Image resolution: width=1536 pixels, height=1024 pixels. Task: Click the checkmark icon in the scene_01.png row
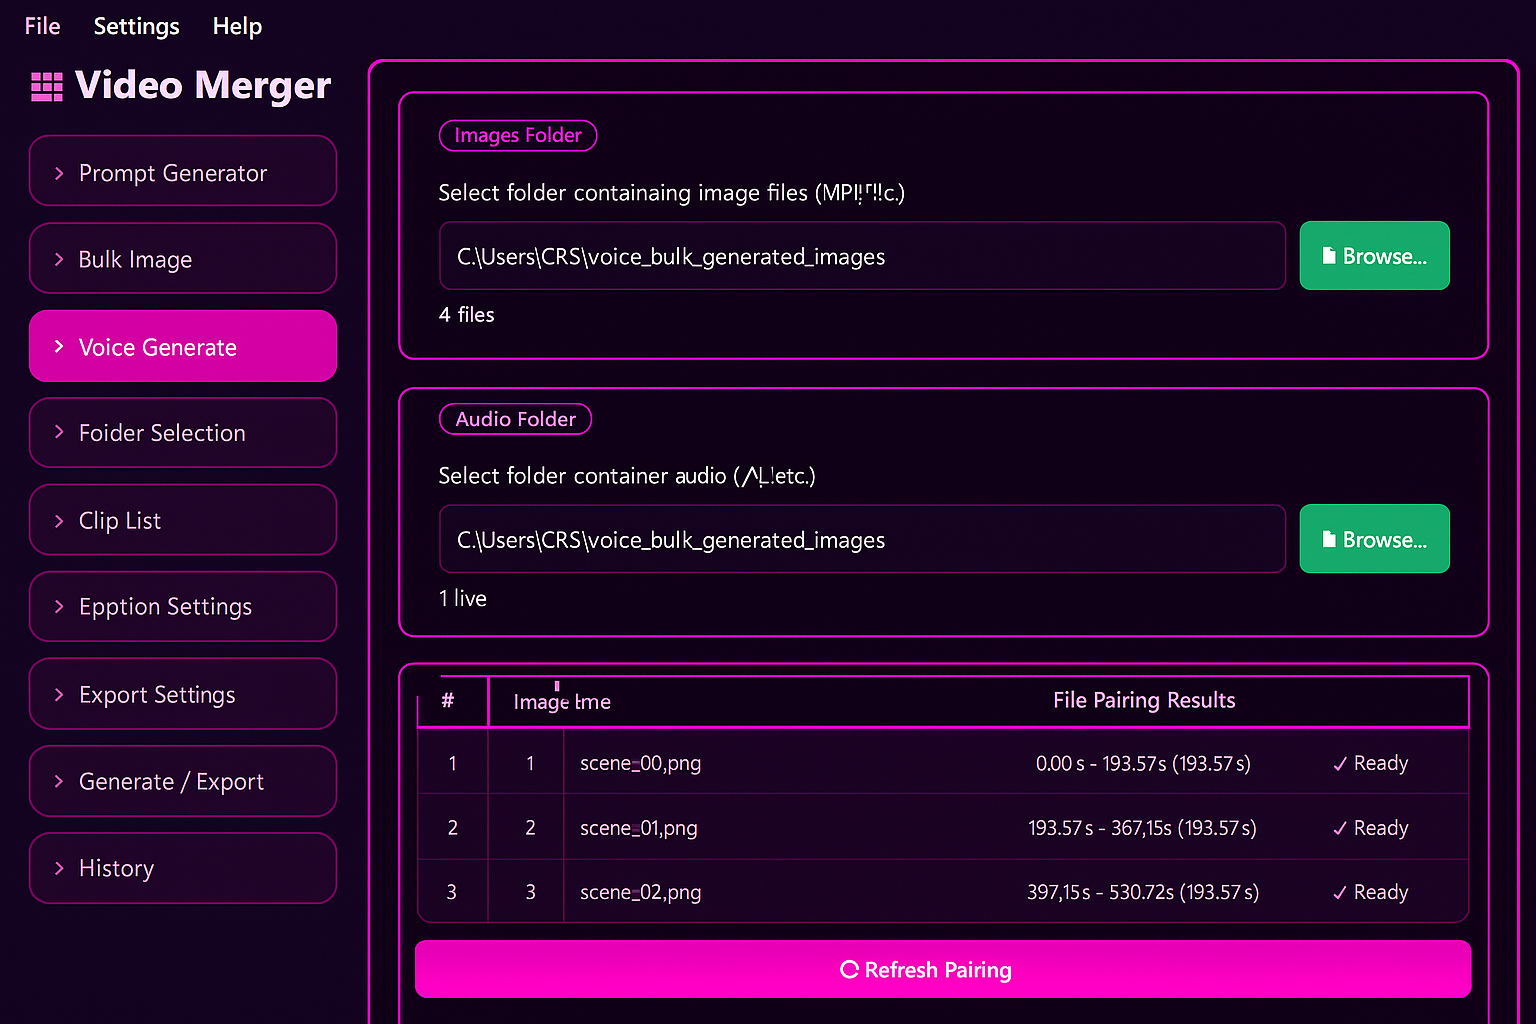[x=1340, y=829]
